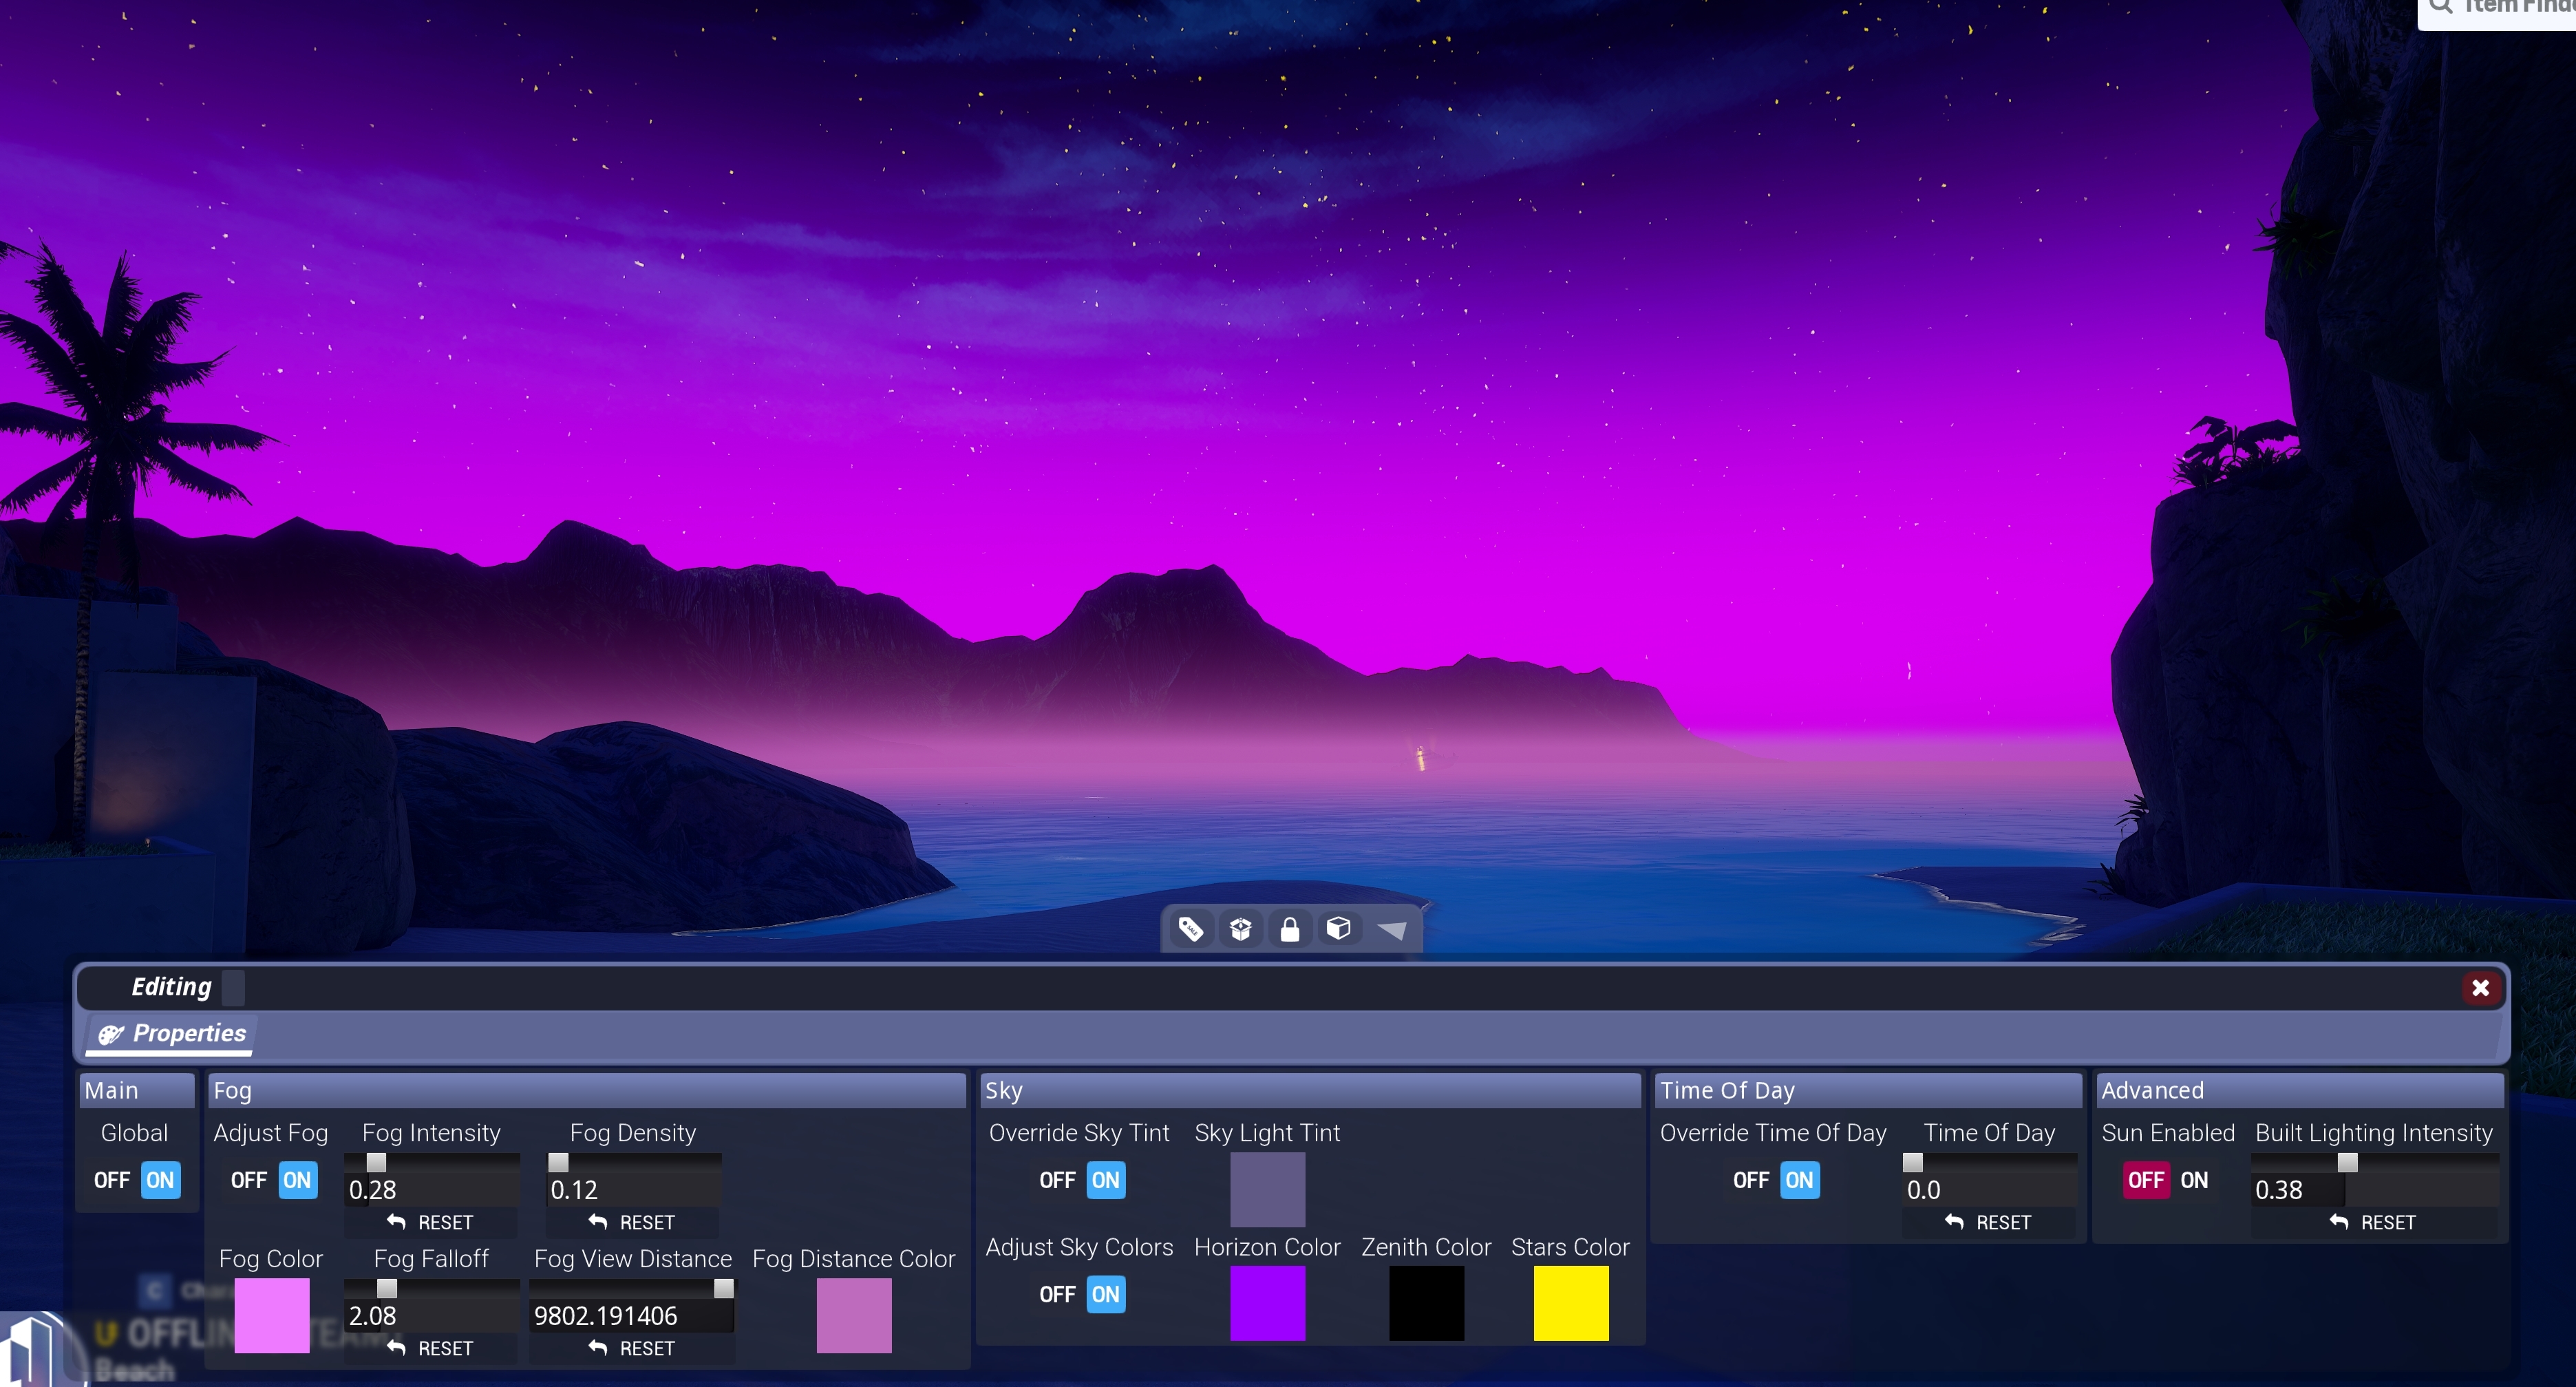Click the Fog Intensity slider handle
The image size is (2576, 1387).
point(376,1162)
